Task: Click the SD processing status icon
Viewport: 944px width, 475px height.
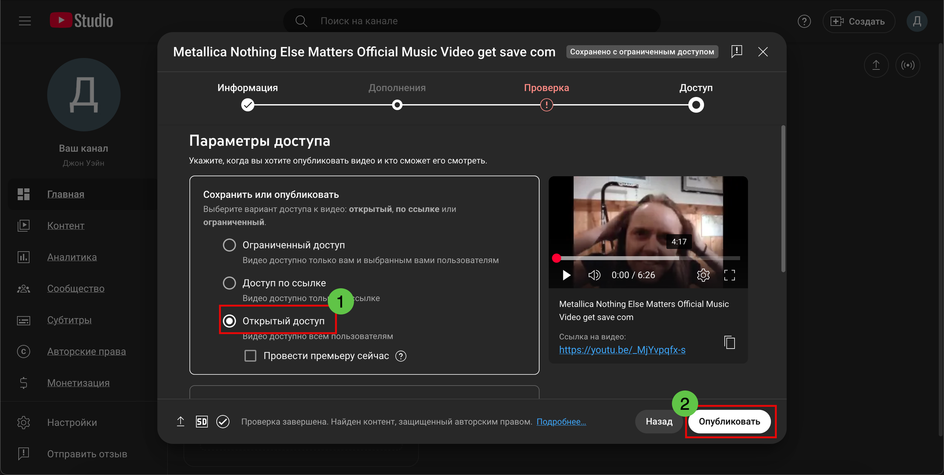Action: pyautogui.click(x=202, y=422)
